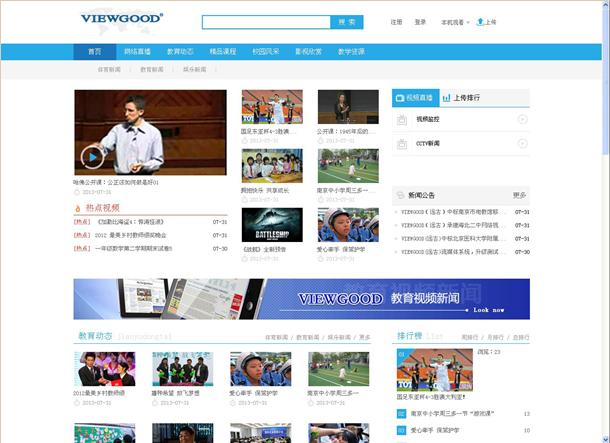Click 娱乐新闻 in the gray sub-navigation bar
The height and width of the screenshot is (443, 610).
(195, 70)
